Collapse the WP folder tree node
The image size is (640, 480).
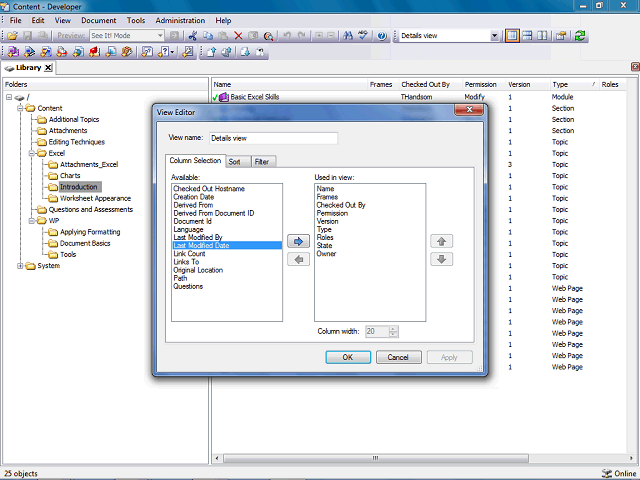pyautogui.click(x=31, y=221)
